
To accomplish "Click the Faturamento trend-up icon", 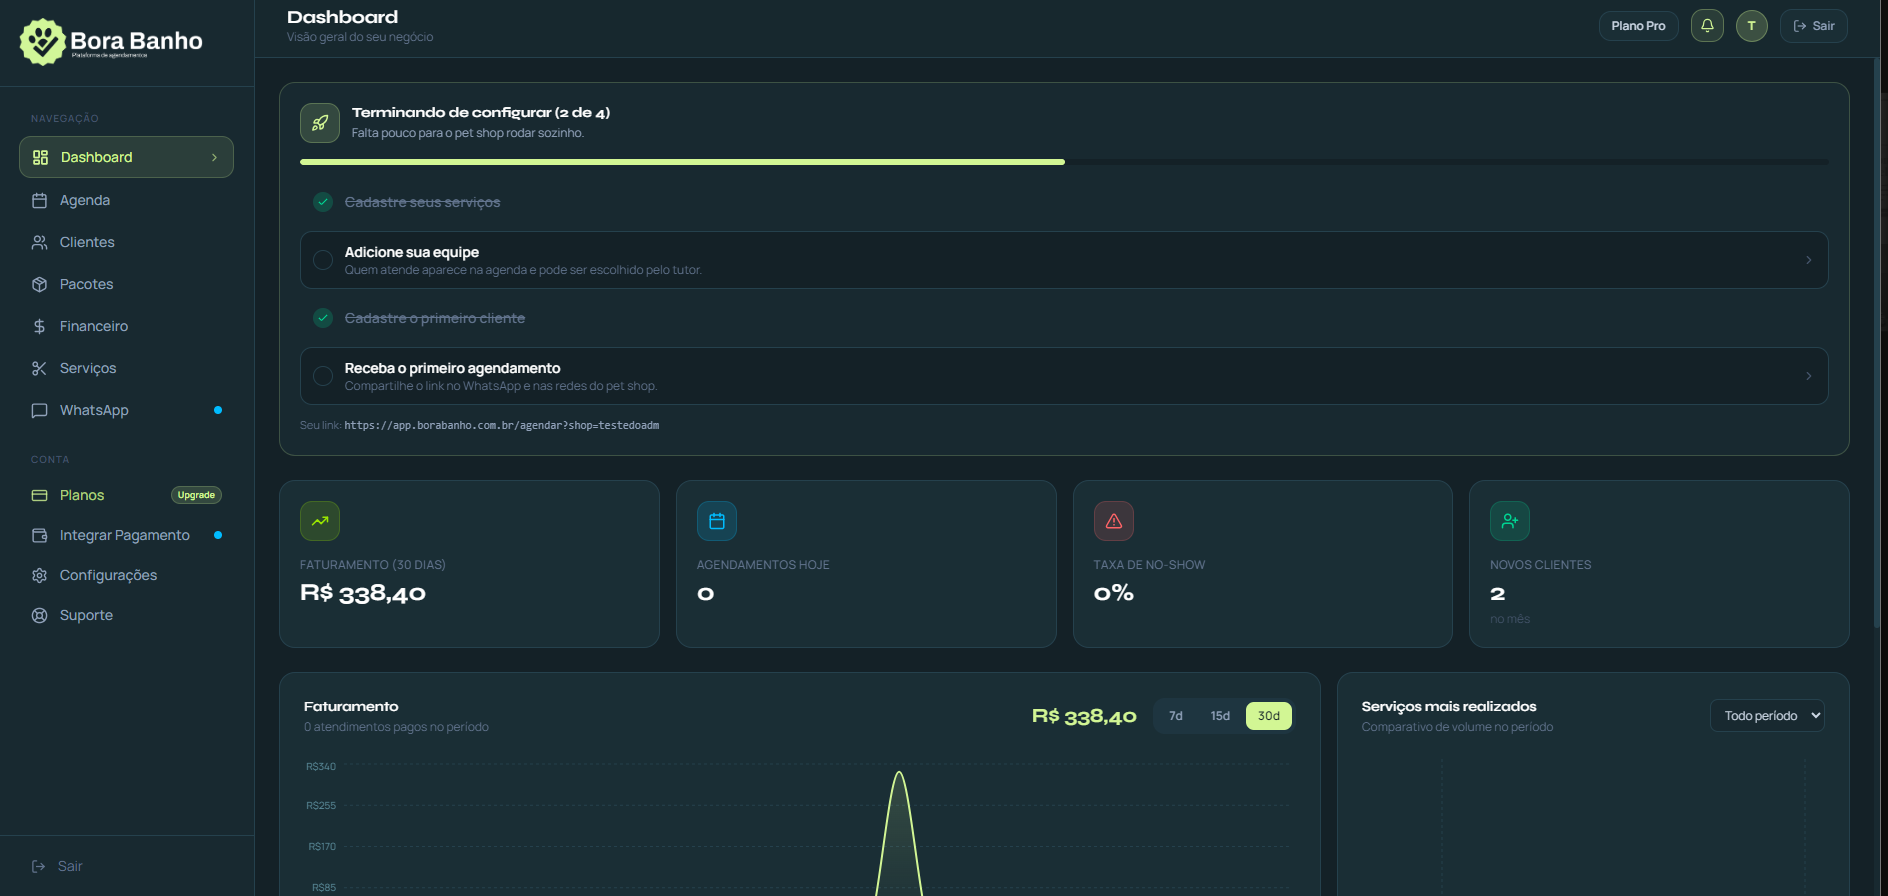I will coord(320,521).
